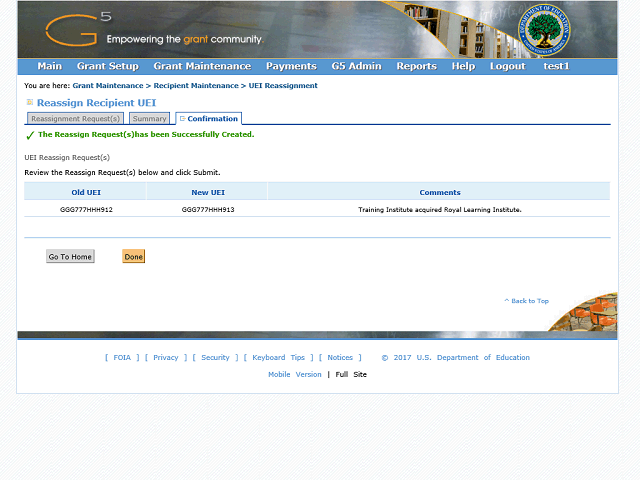This screenshot has width=640, height=480.
Task: Open the Keyboard Tips footer link
Action: coord(278,358)
